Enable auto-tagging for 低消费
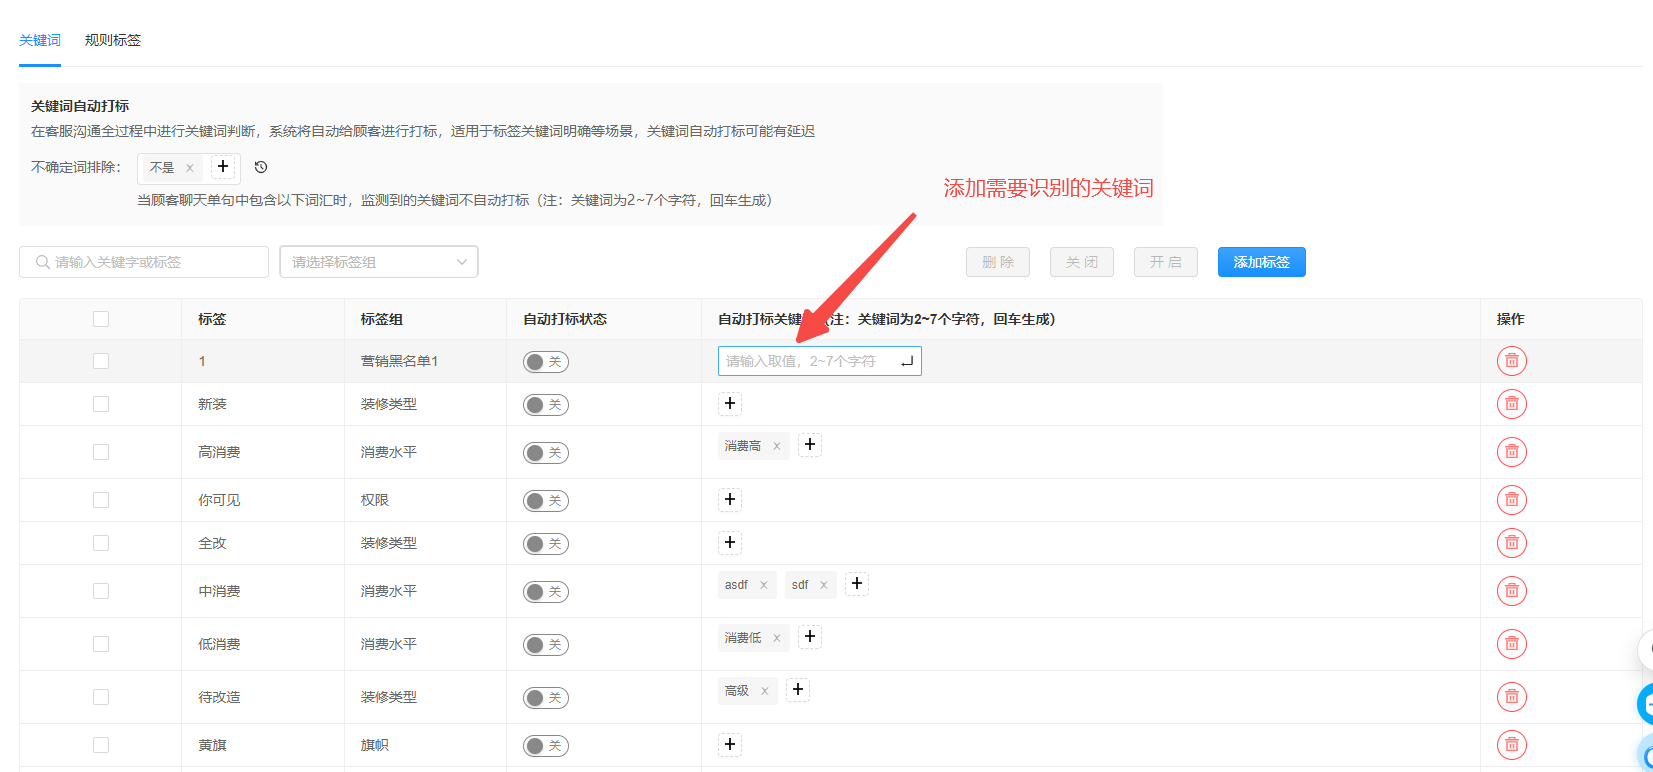 546,645
